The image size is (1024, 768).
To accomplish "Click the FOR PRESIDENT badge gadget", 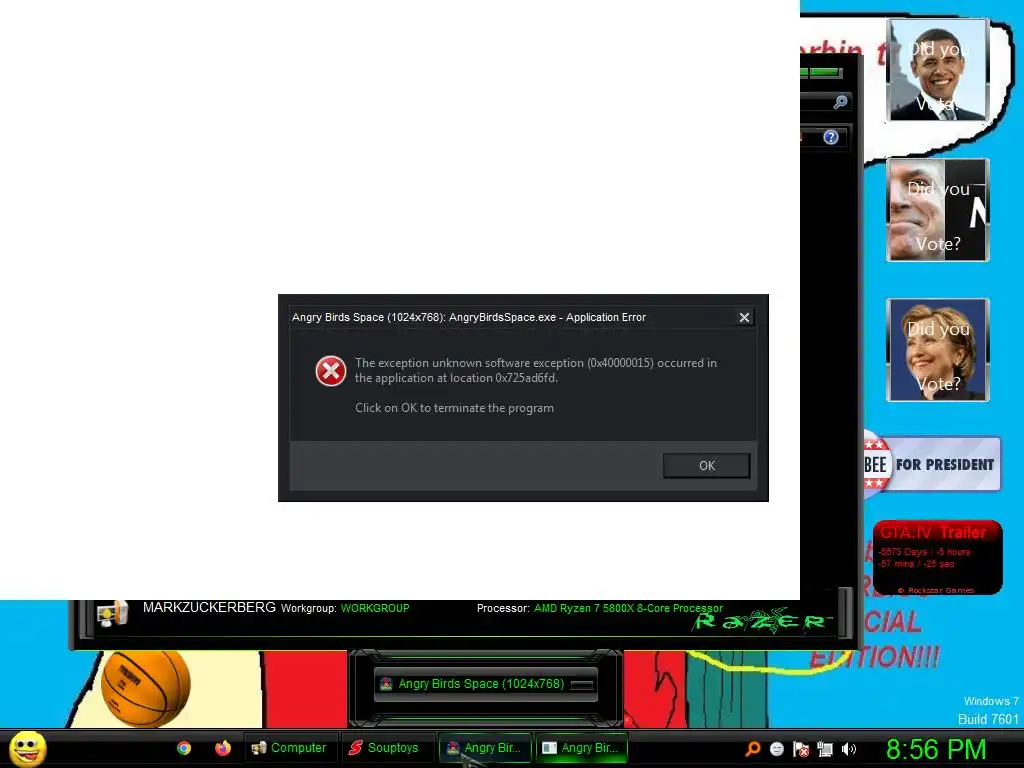I will click(933, 464).
